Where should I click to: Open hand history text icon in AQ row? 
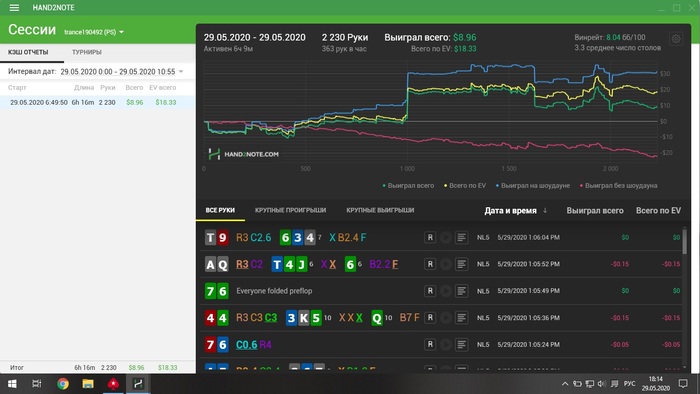462,264
